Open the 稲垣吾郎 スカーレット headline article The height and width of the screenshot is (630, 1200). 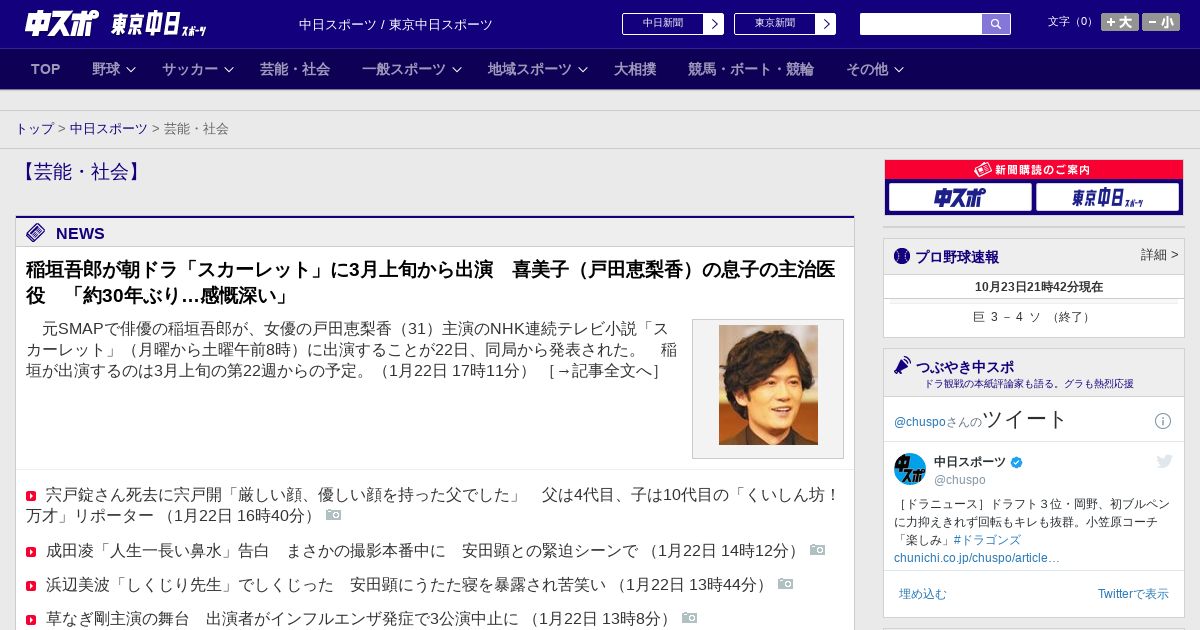pos(430,283)
